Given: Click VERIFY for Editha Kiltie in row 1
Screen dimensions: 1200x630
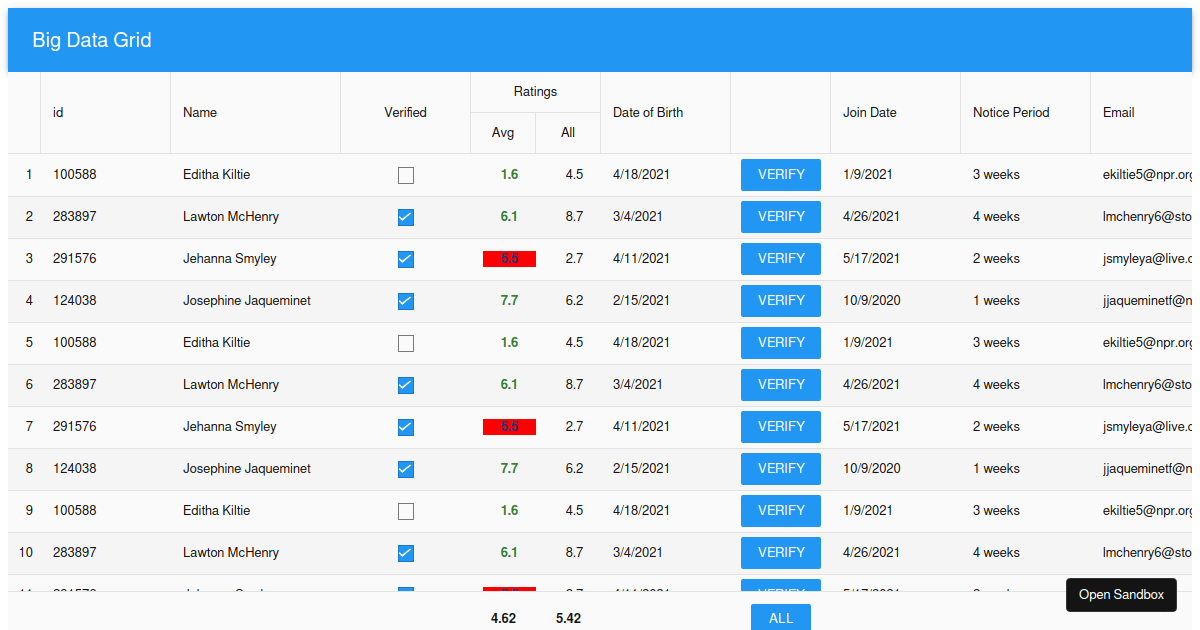Looking at the screenshot, I should [x=780, y=174].
